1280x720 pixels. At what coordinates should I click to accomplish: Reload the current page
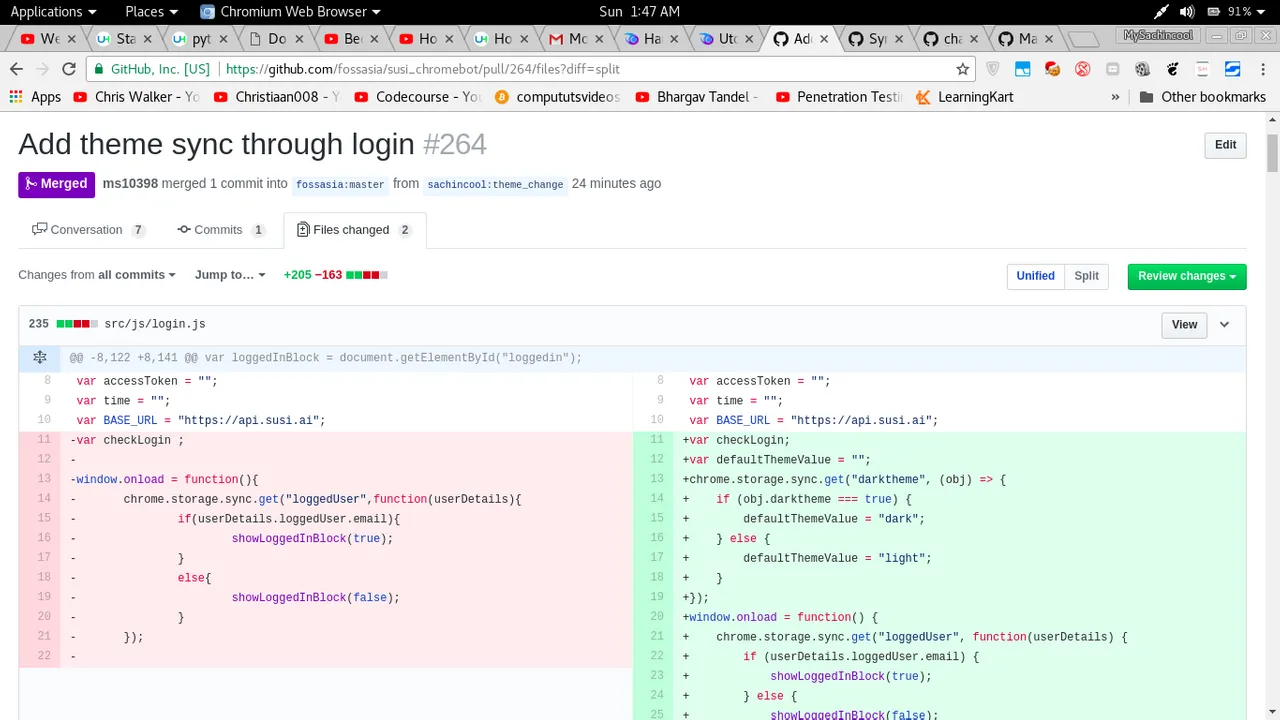pos(69,69)
